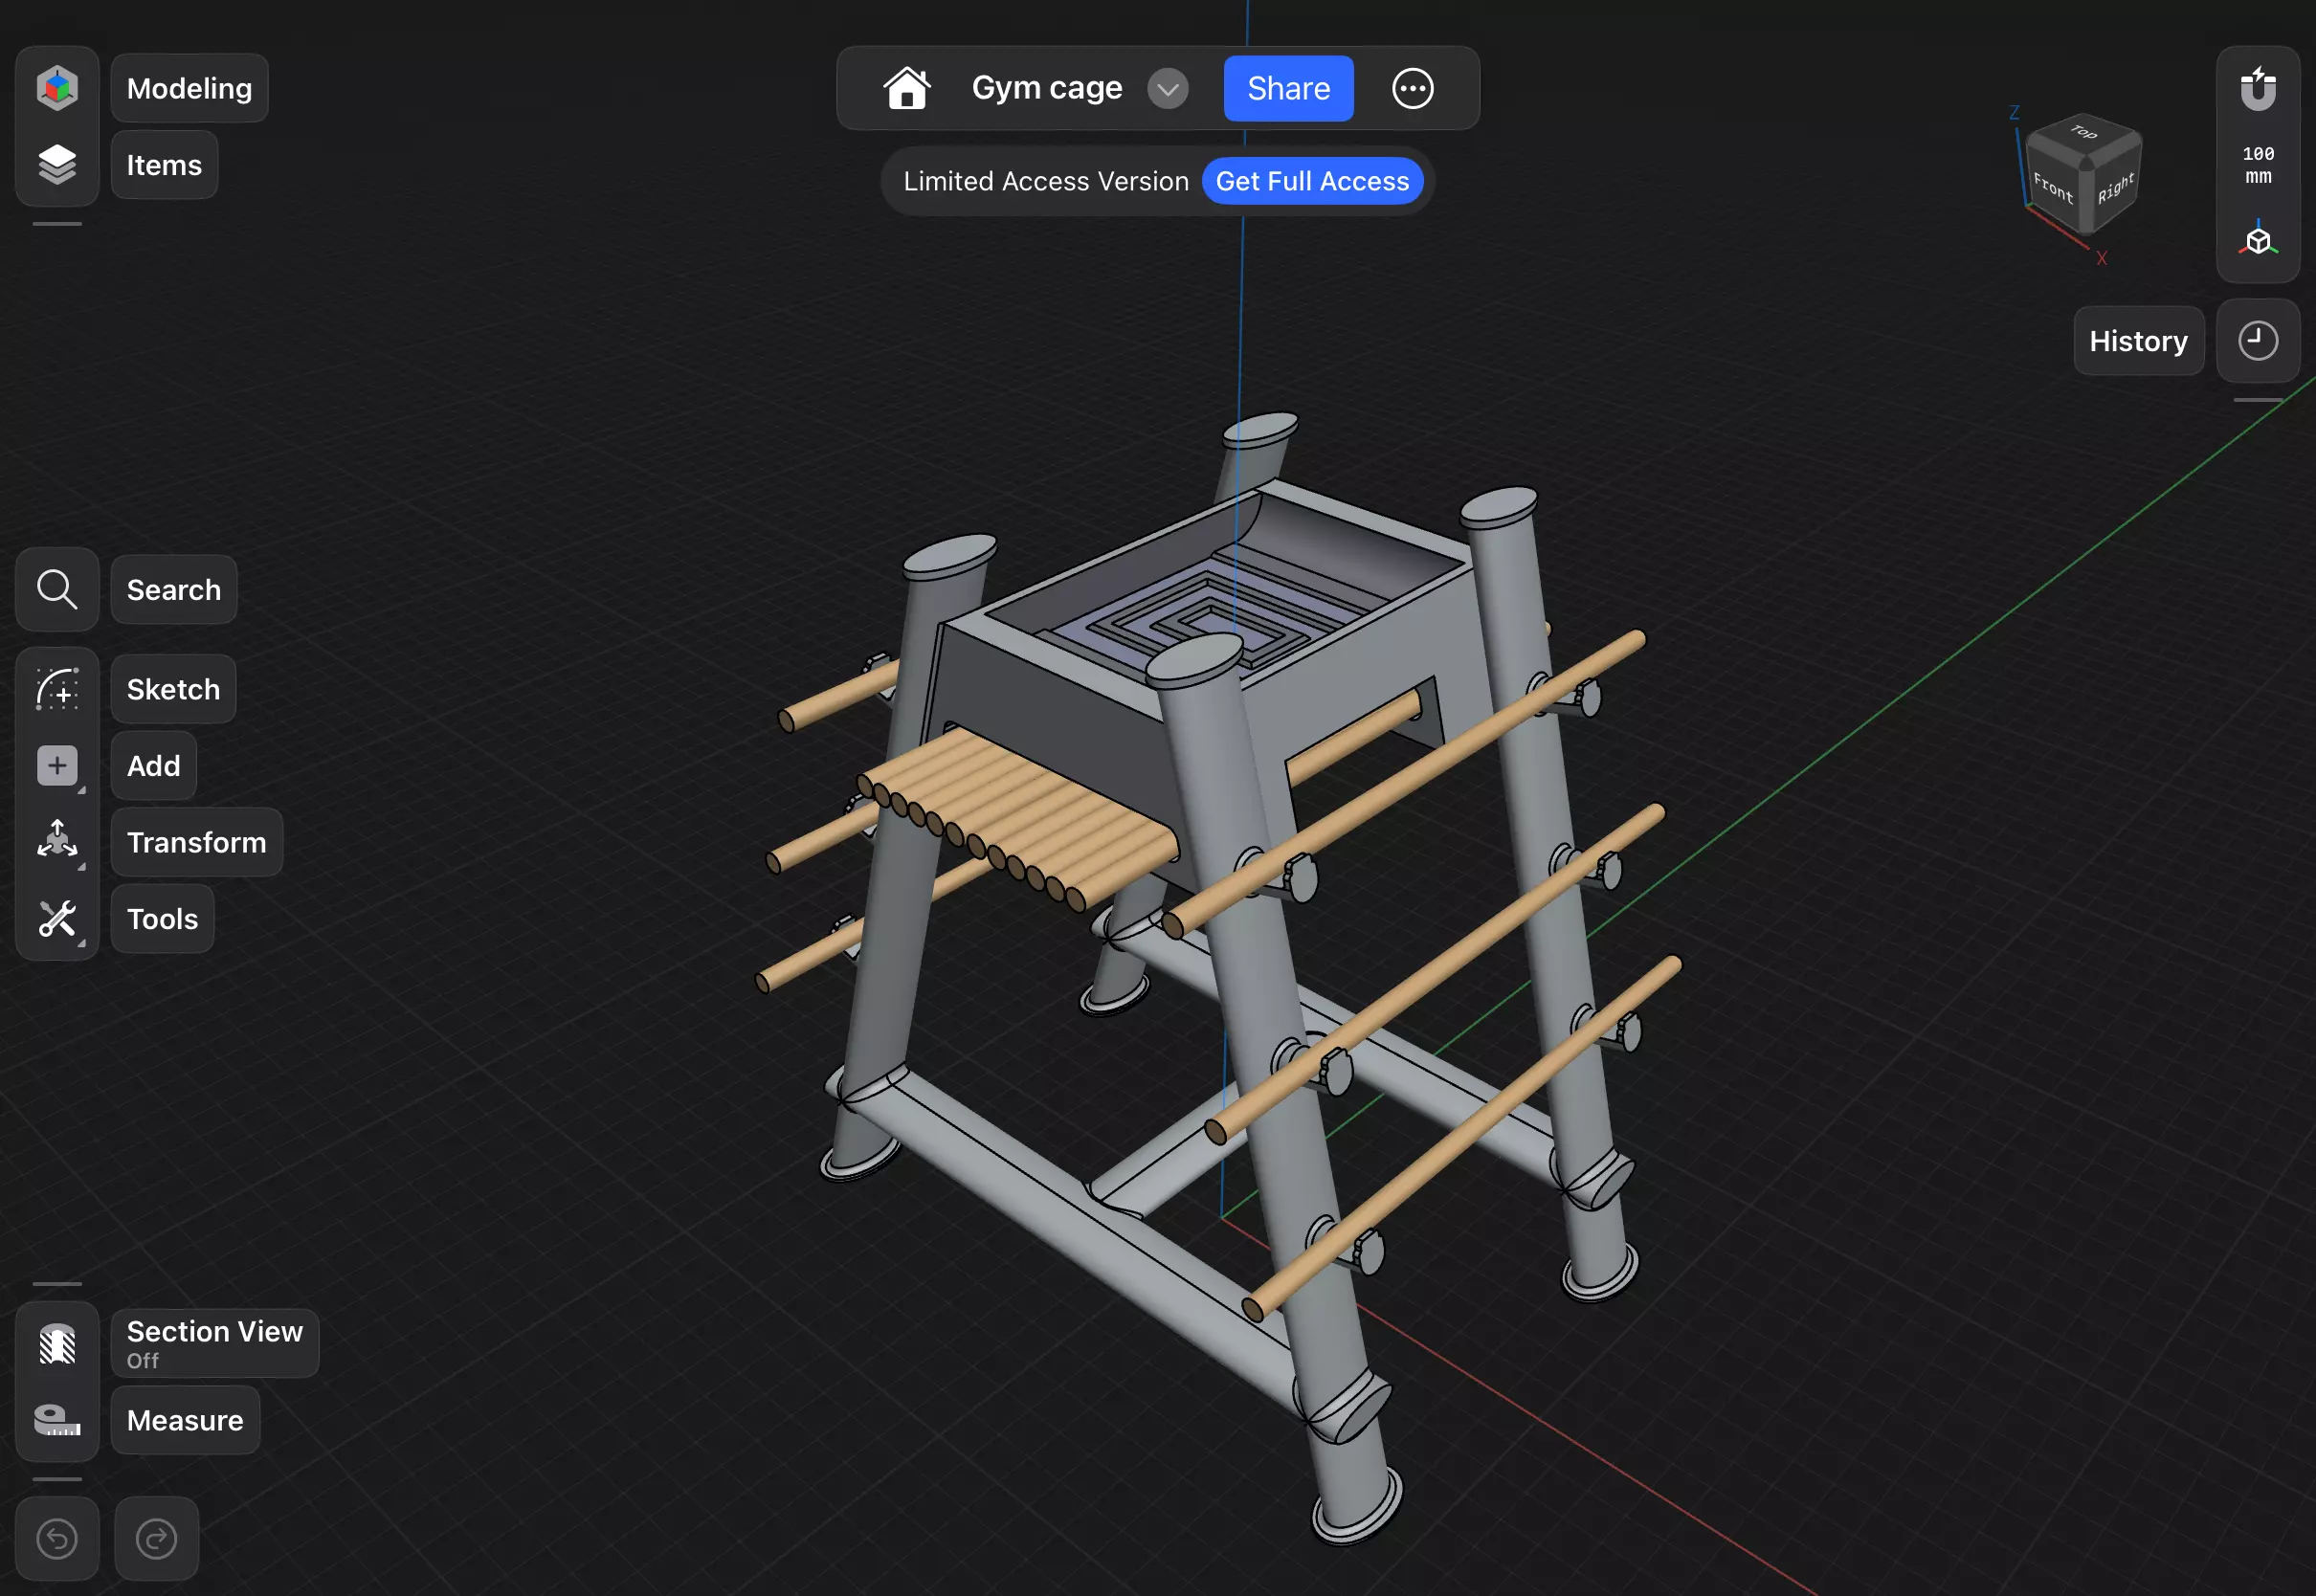The image size is (2316, 1596).
Task: Click the Modeling workspace cube icon
Action: pyautogui.click(x=57, y=88)
